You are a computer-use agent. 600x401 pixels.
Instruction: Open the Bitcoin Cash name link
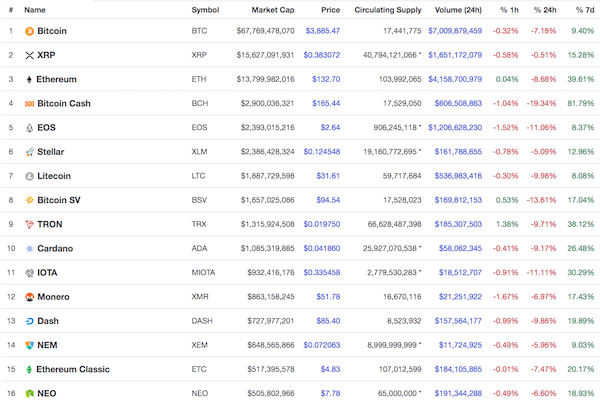pos(64,103)
